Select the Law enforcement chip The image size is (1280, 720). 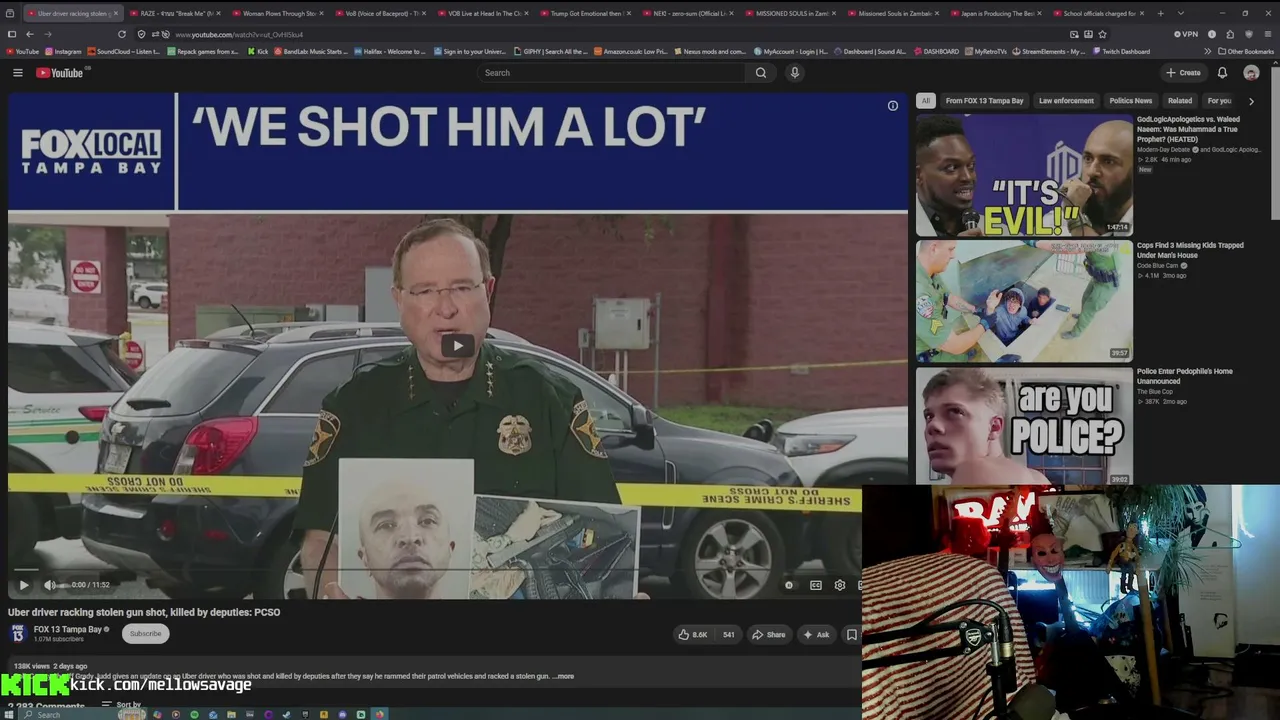[1066, 101]
